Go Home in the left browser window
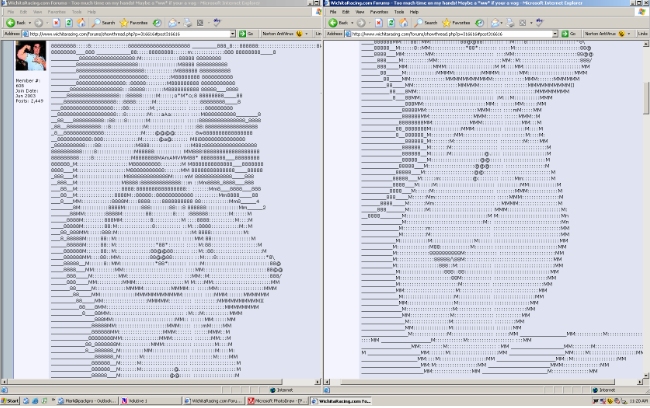 point(81,23)
